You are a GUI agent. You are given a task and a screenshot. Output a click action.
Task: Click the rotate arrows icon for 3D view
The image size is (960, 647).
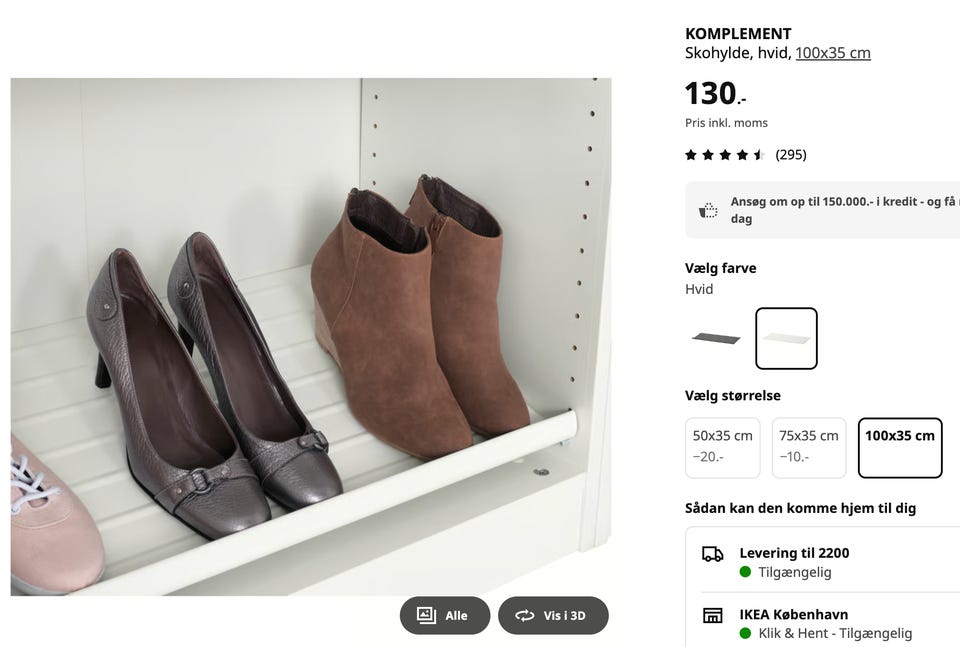[x=525, y=616]
